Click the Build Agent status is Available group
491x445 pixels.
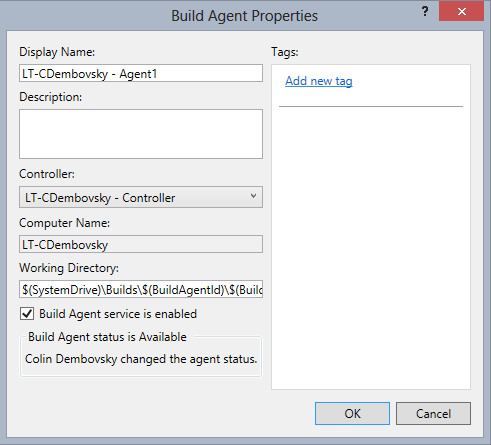click(x=141, y=355)
